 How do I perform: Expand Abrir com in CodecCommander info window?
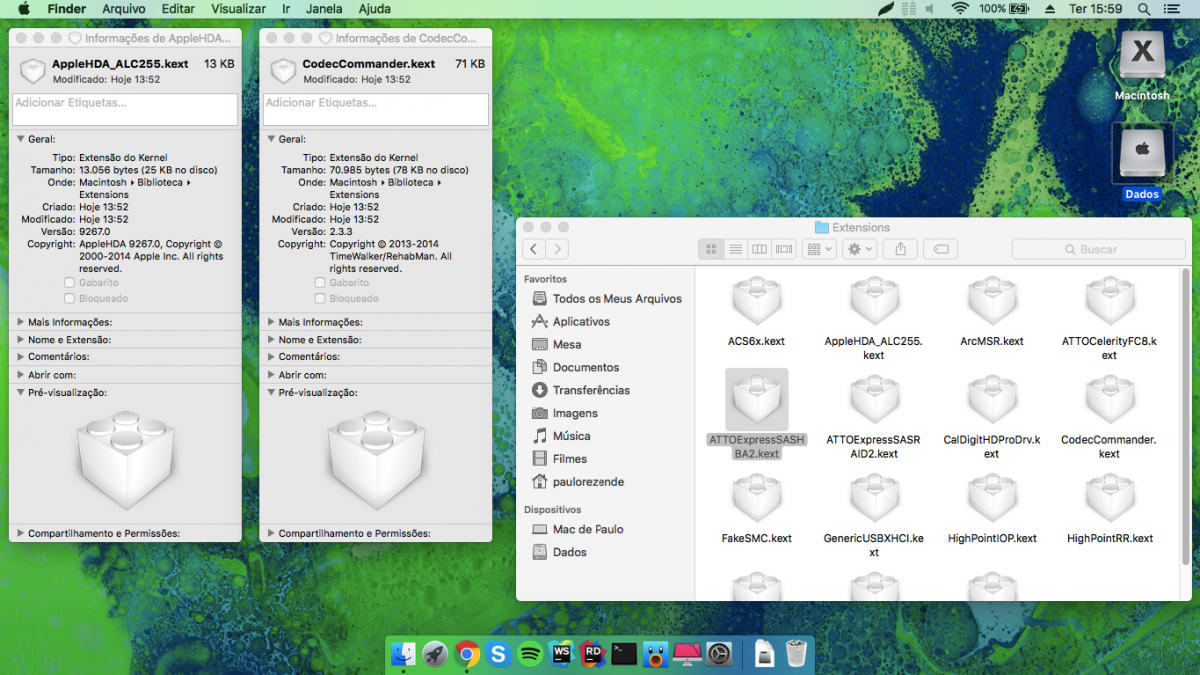pos(271,375)
